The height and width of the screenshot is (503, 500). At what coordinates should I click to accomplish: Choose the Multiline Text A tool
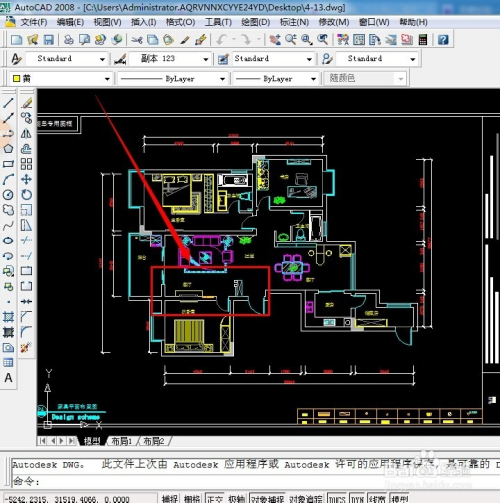pos(8,378)
